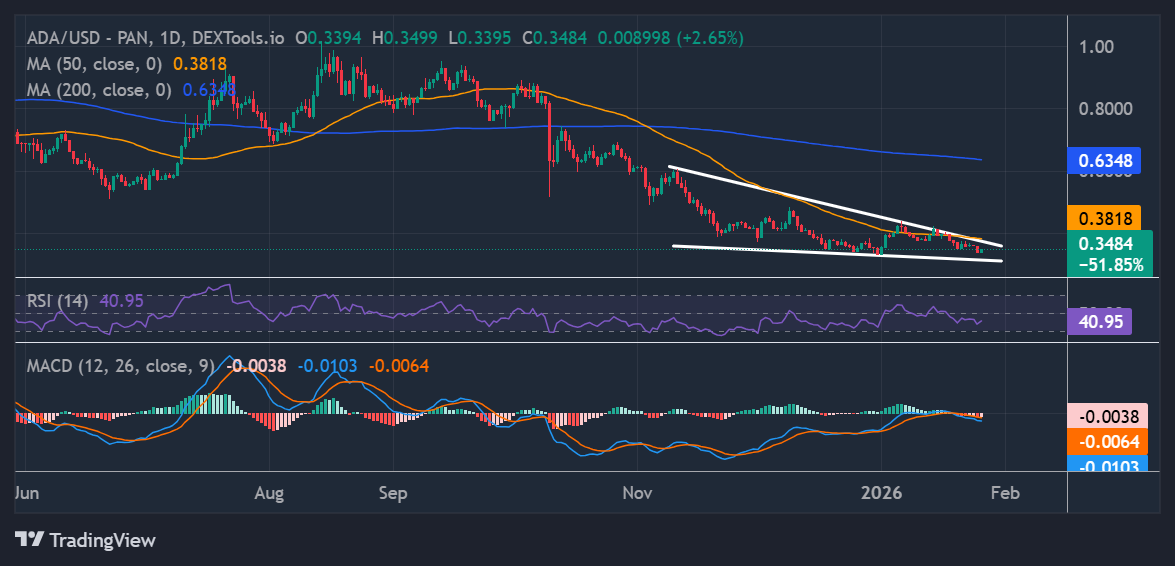Click the blue 0.6348 price axis tag
This screenshot has width=1175, height=566.
click(x=1104, y=159)
